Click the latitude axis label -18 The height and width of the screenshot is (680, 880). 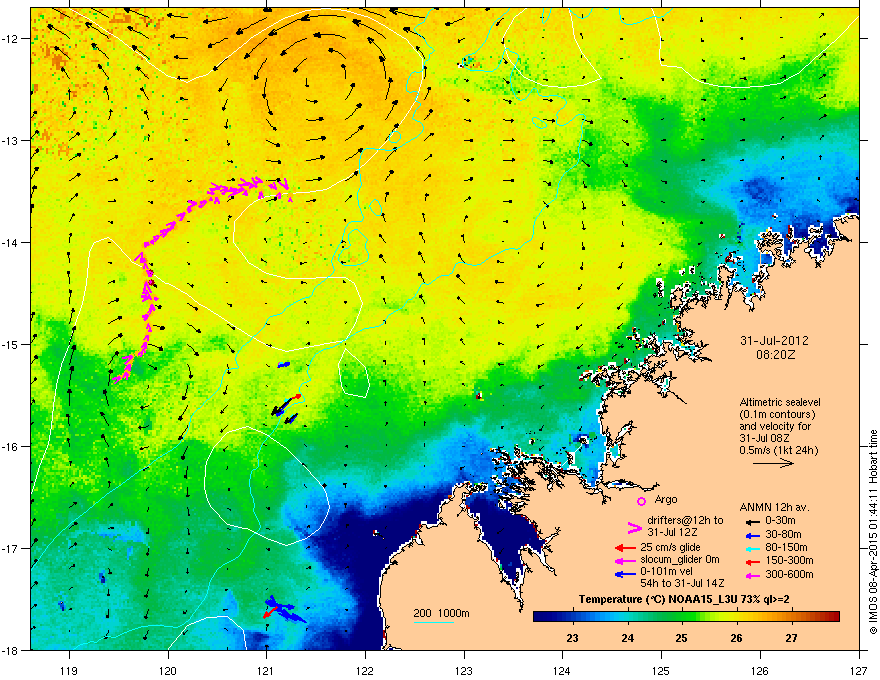click(x=11, y=650)
